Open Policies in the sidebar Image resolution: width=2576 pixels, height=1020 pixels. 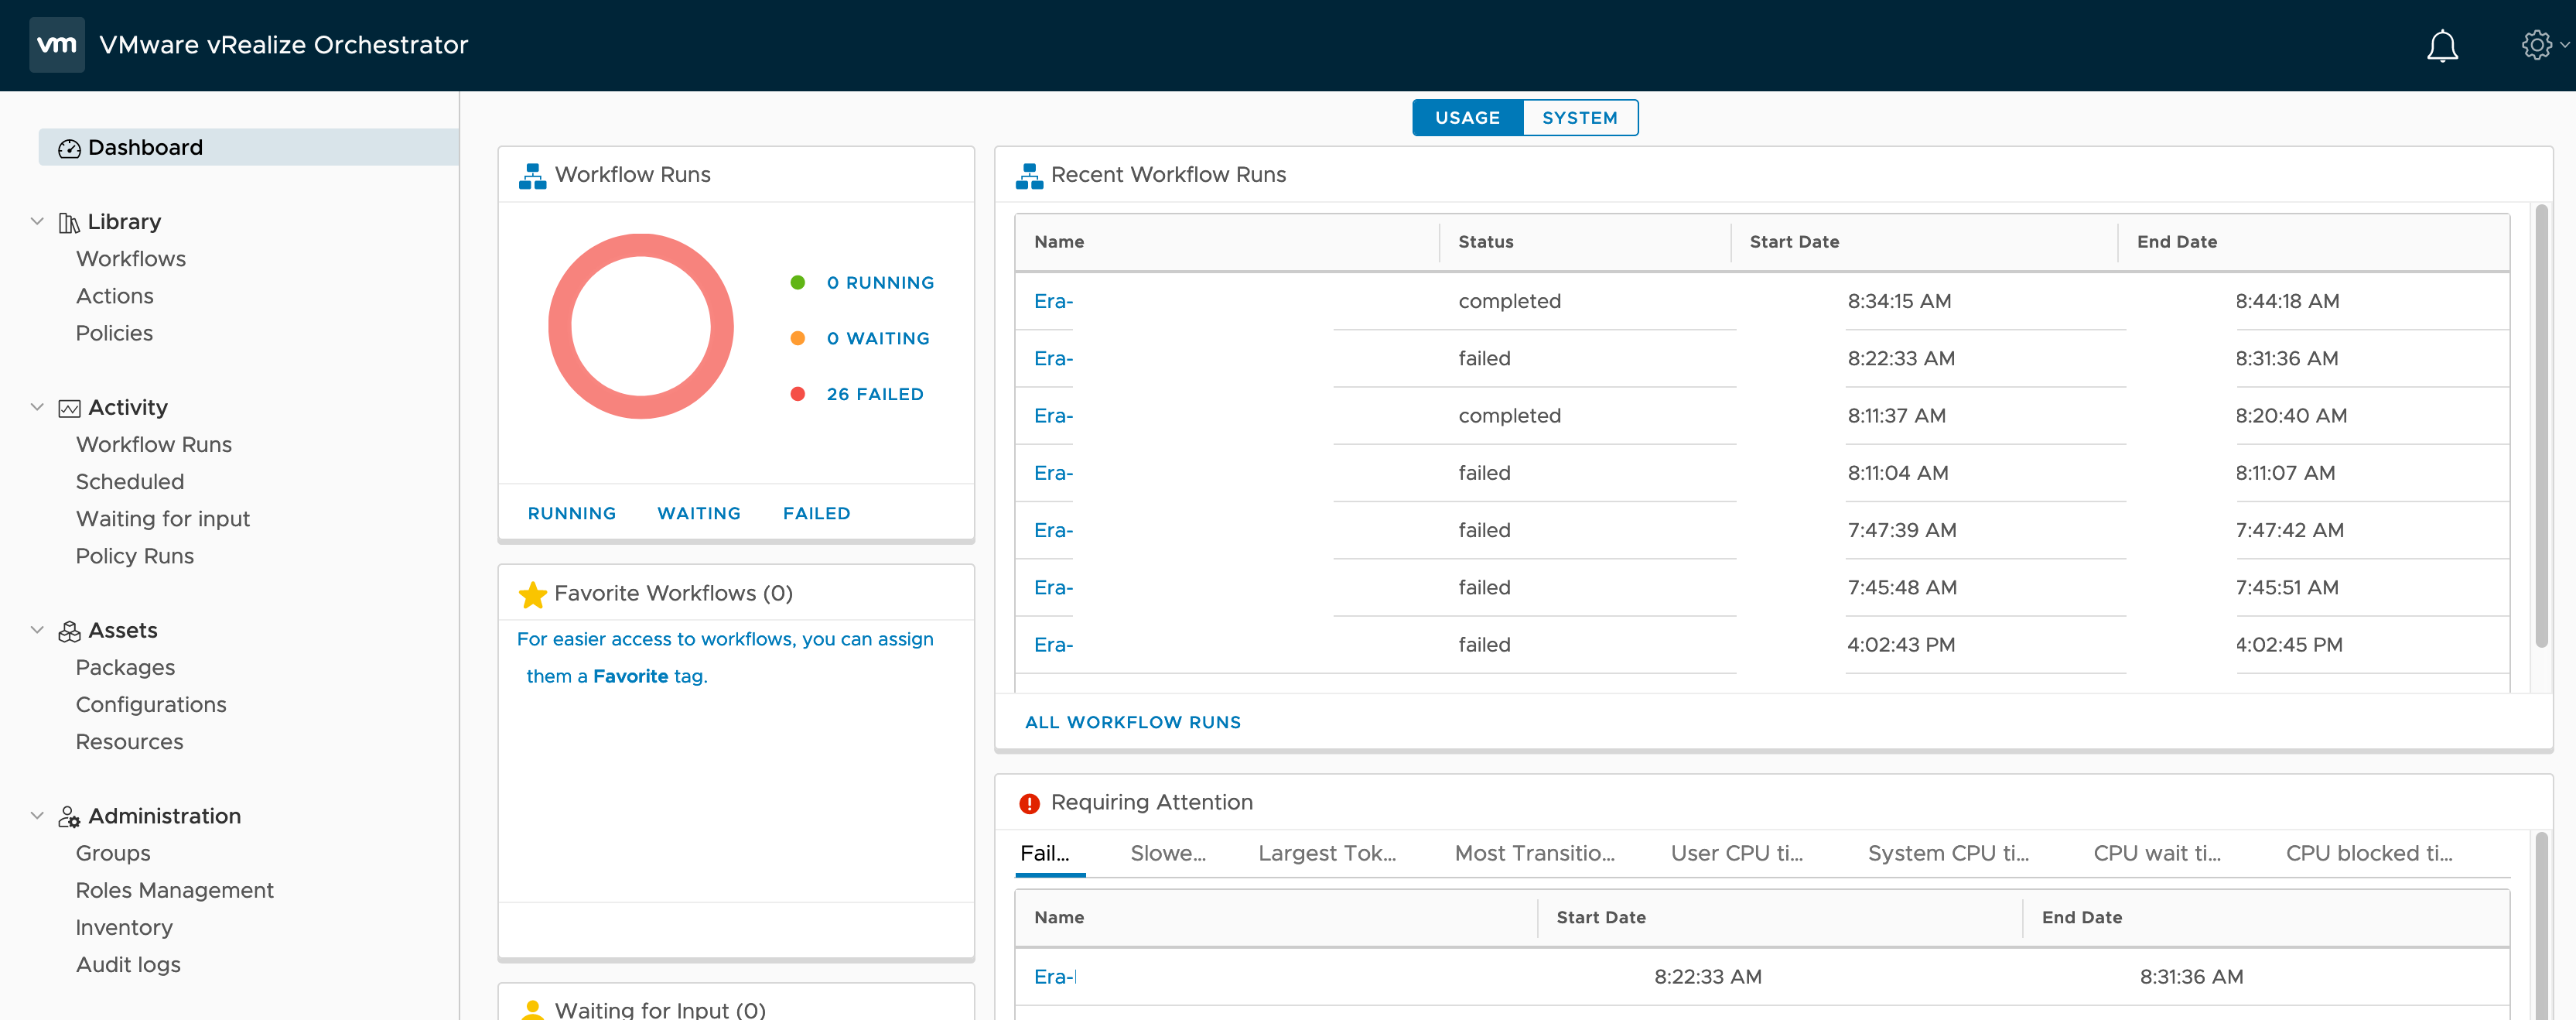tap(114, 333)
